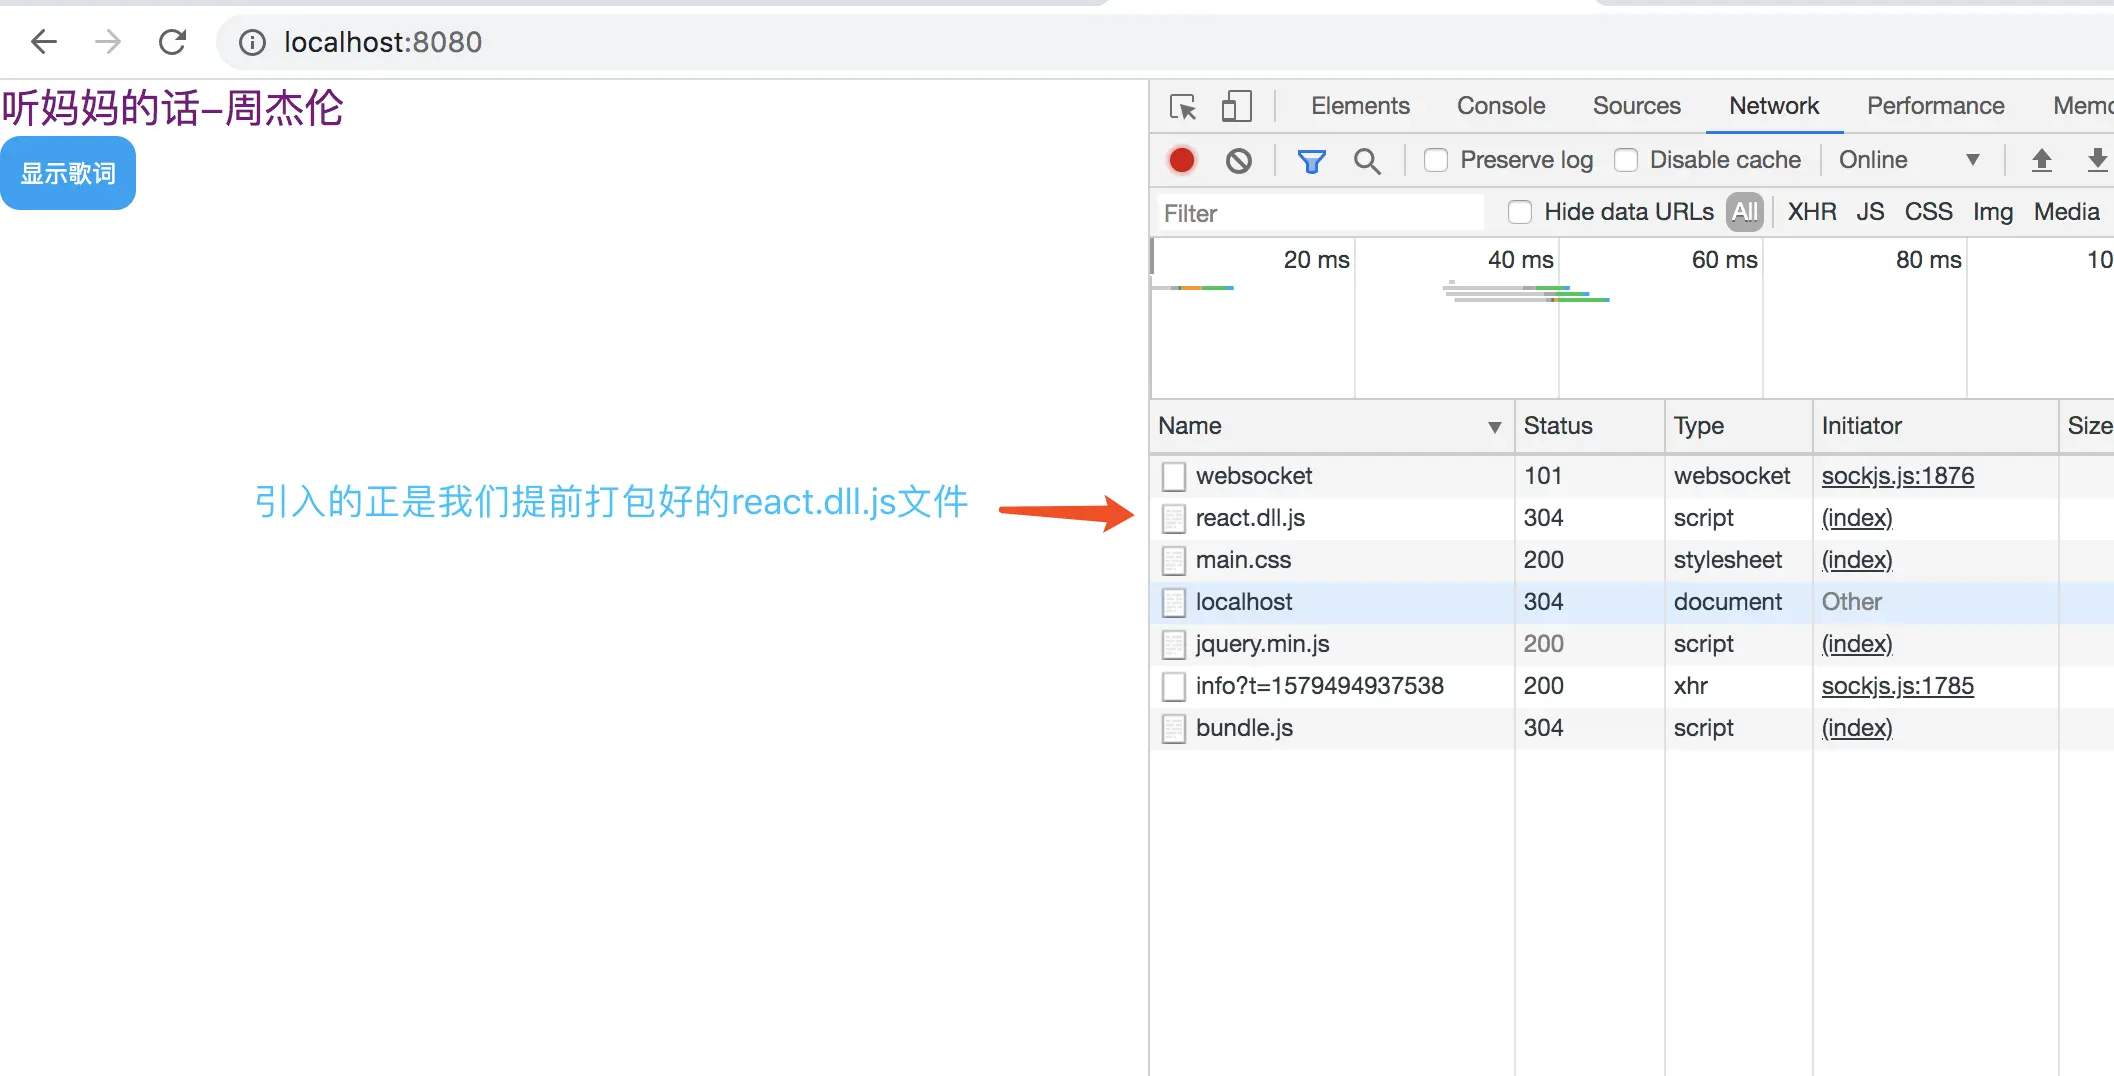
Task: Activate the inspect element picker
Action: pyautogui.click(x=1183, y=106)
